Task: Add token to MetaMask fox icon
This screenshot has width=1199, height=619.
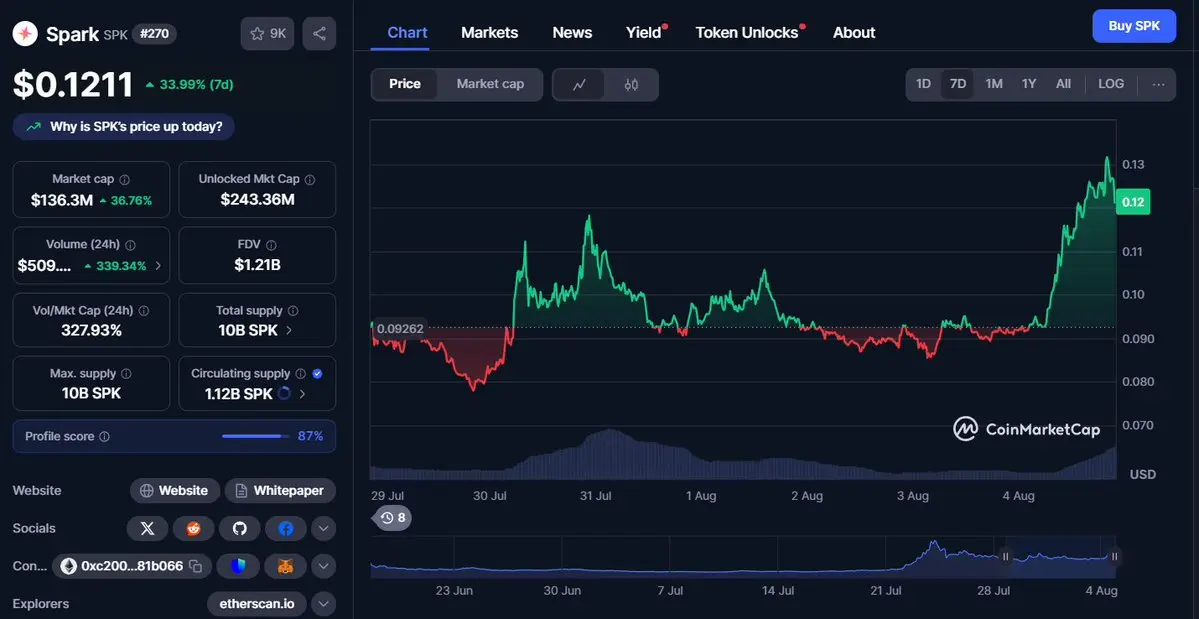Action: coord(285,566)
